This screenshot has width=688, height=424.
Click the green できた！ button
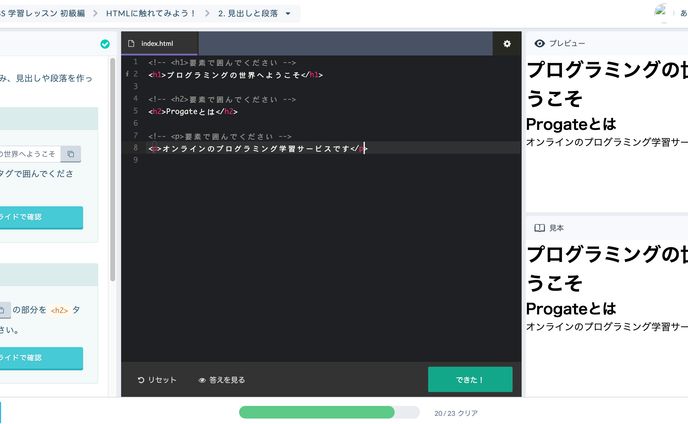(470, 379)
